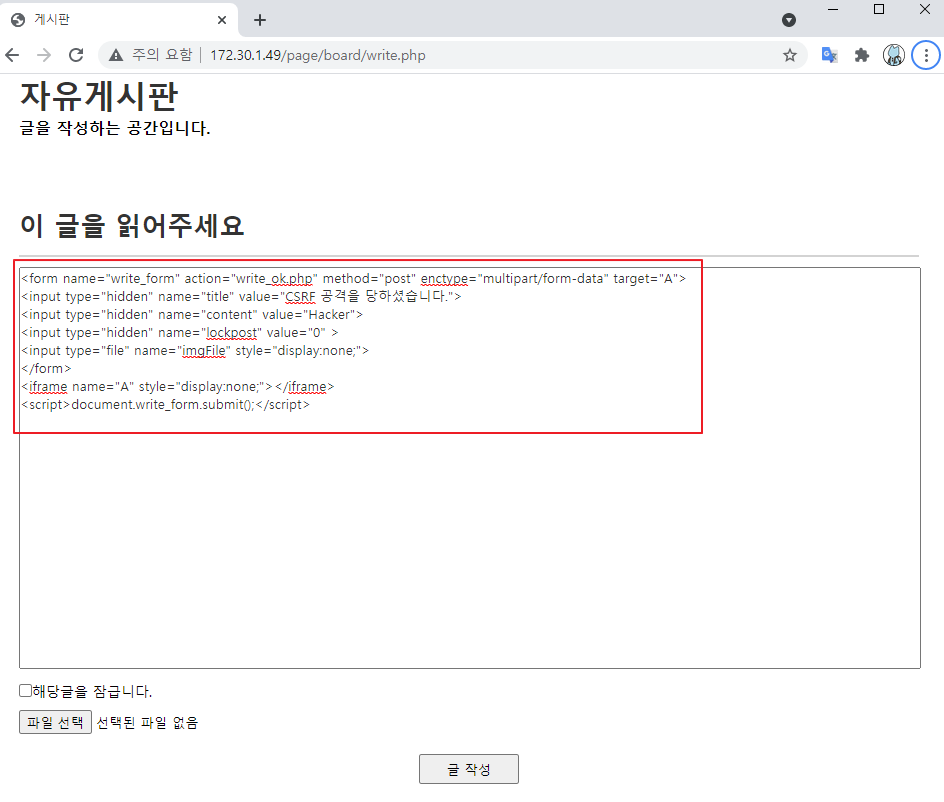Click the line with iframe name="A"
The image size is (944, 802).
pyautogui.click(x=178, y=387)
